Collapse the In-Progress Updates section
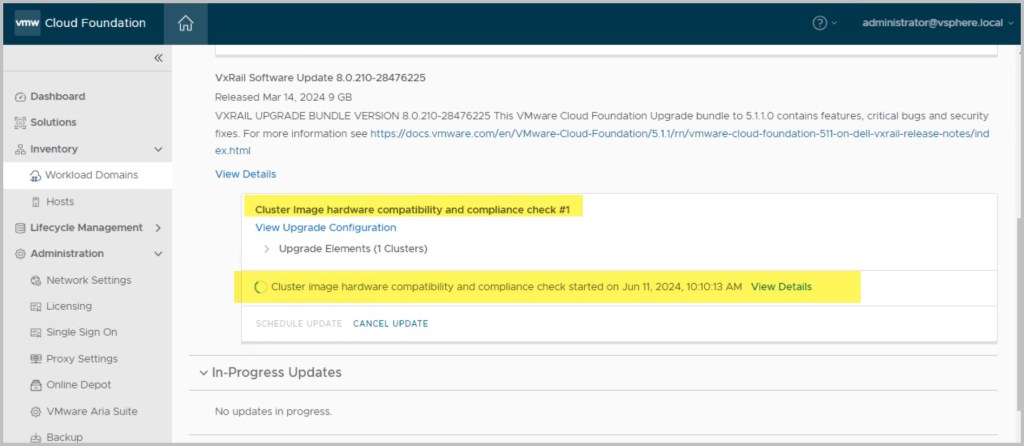Viewport: 1024px width, 446px height. [x=203, y=373]
